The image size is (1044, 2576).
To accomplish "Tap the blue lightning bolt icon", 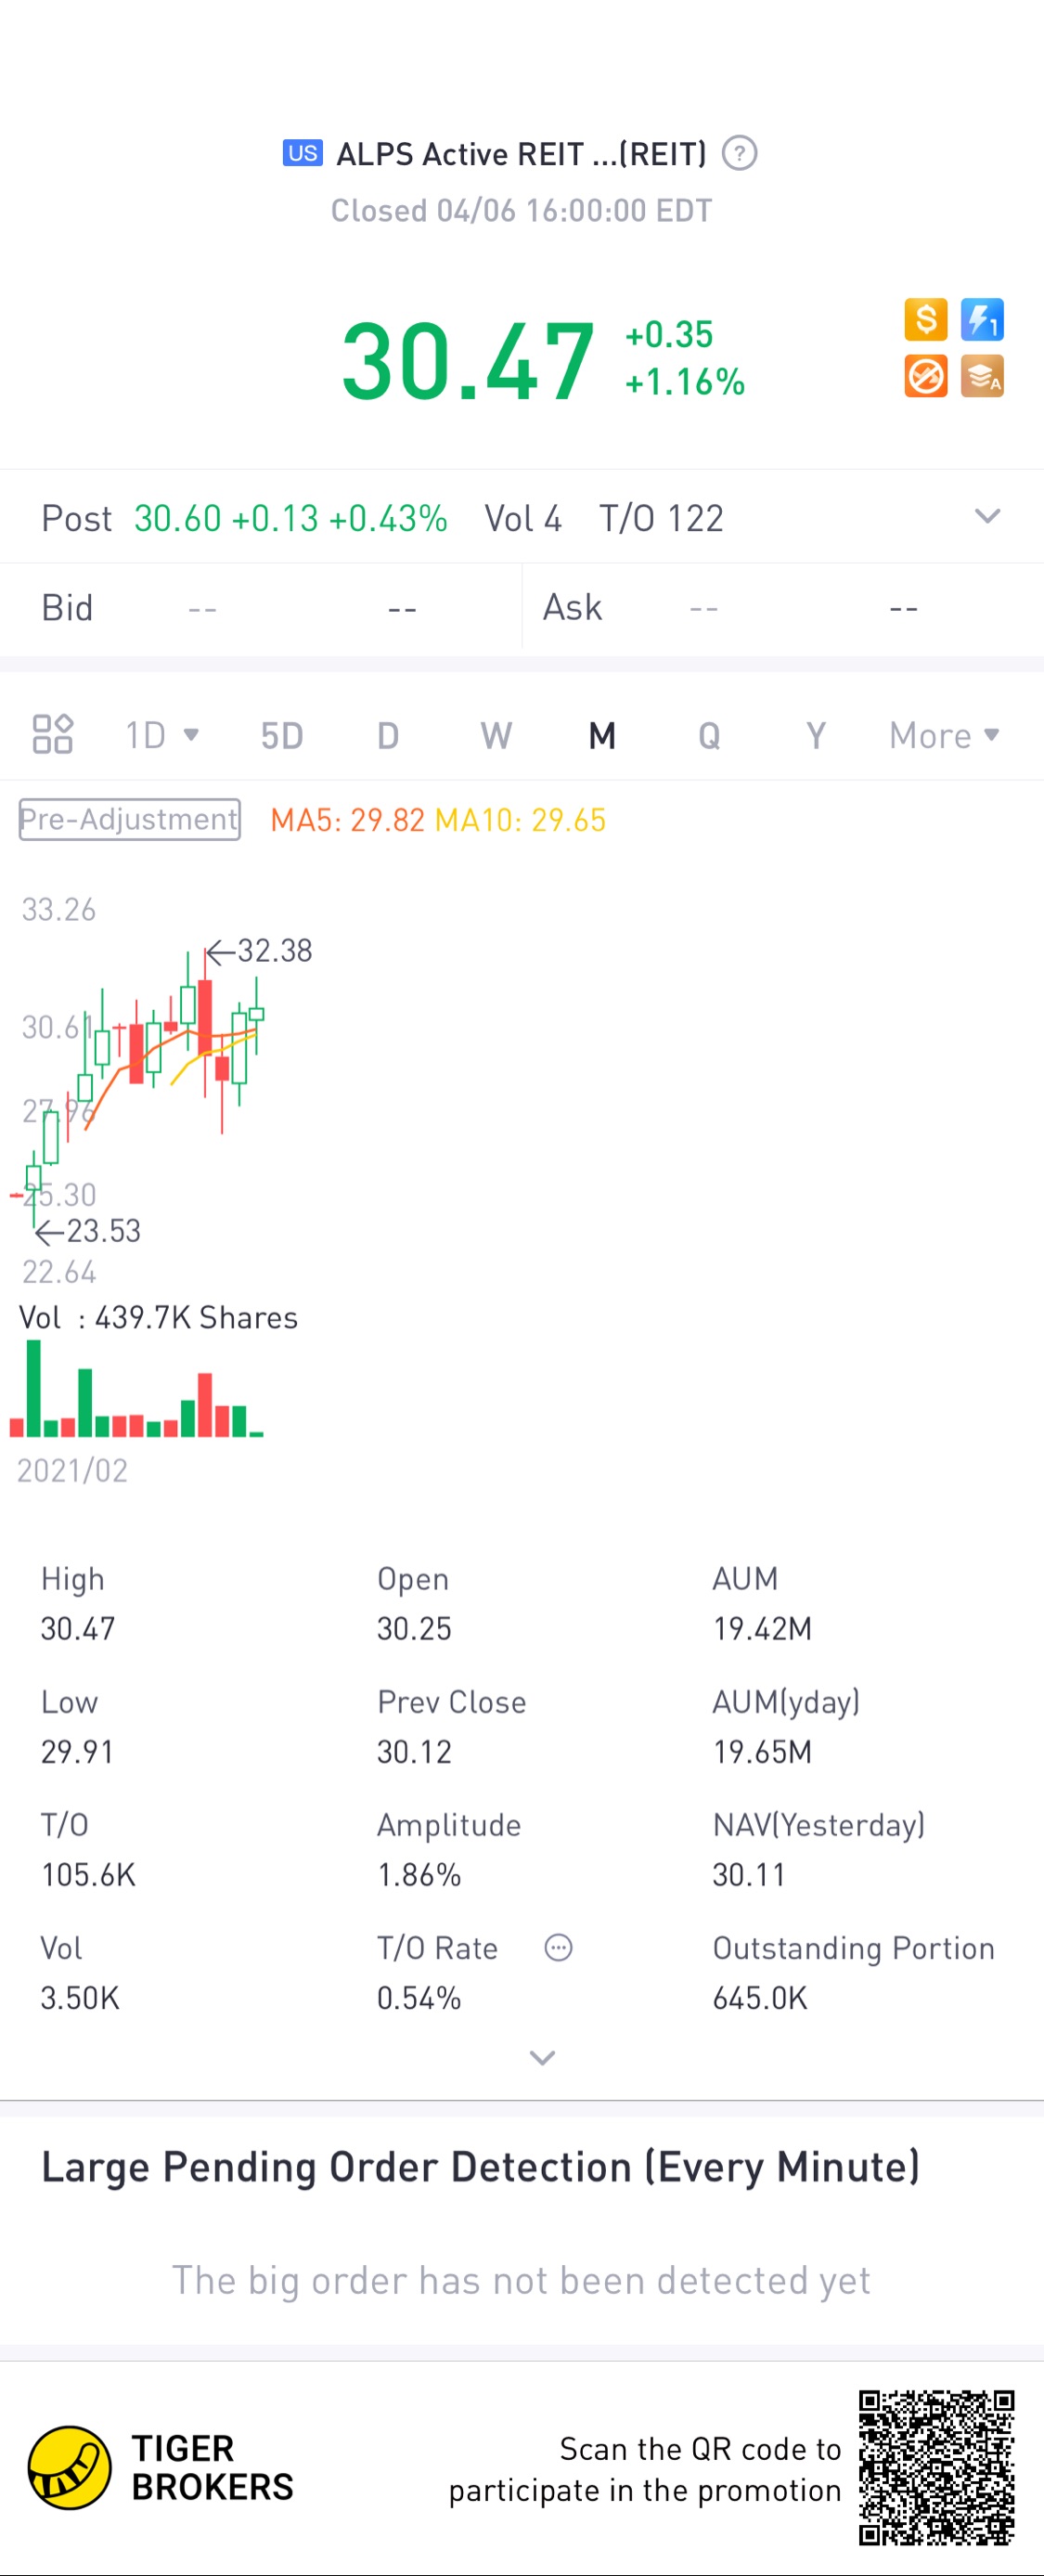I will pyautogui.click(x=982, y=320).
